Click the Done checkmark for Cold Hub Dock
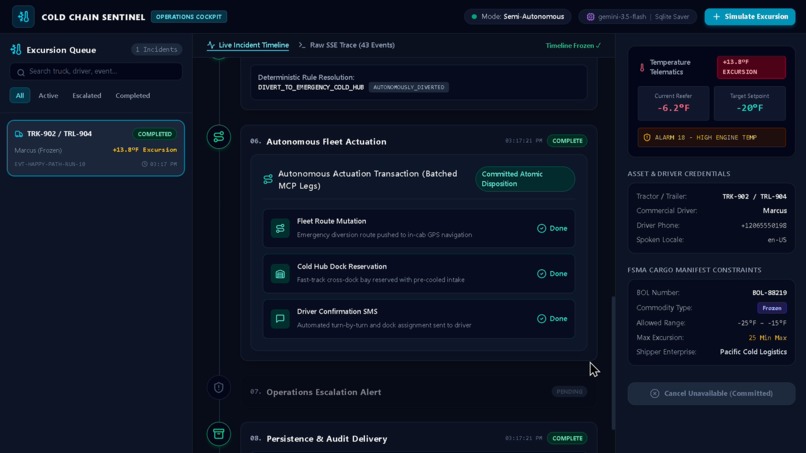The image size is (806, 453). 541,274
